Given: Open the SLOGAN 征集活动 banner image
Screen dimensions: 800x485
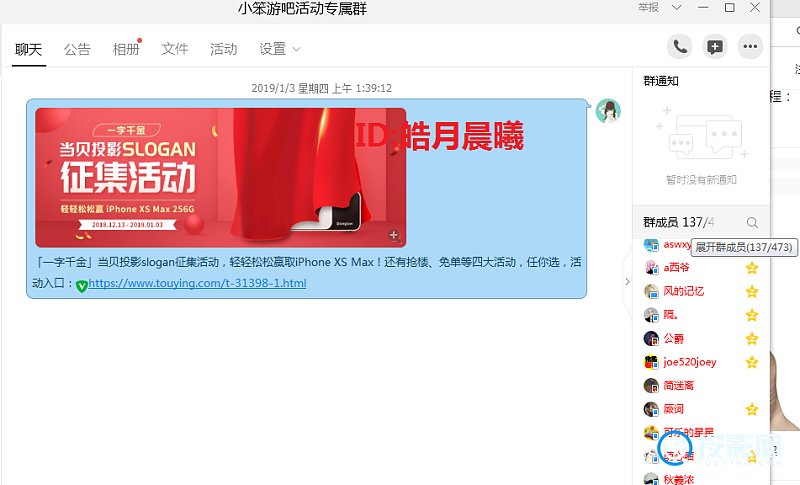Looking at the screenshot, I should (220, 177).
